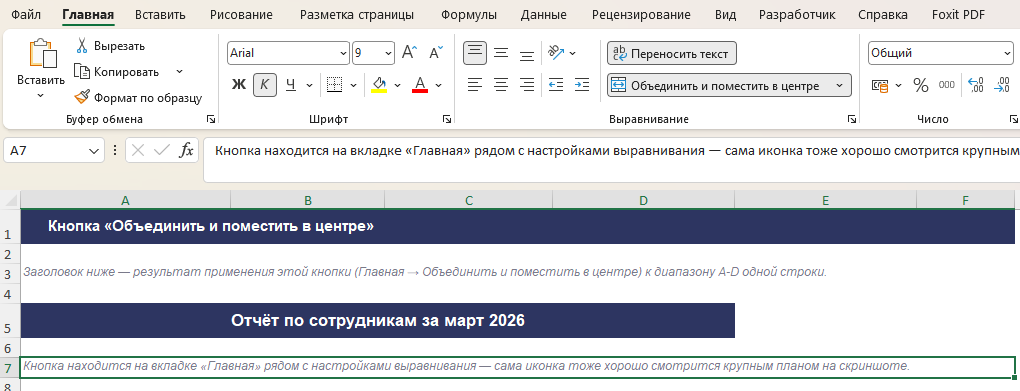Apply percent style format
Image resolution: width=1020 pixels, height=391 pixels.
920,85
